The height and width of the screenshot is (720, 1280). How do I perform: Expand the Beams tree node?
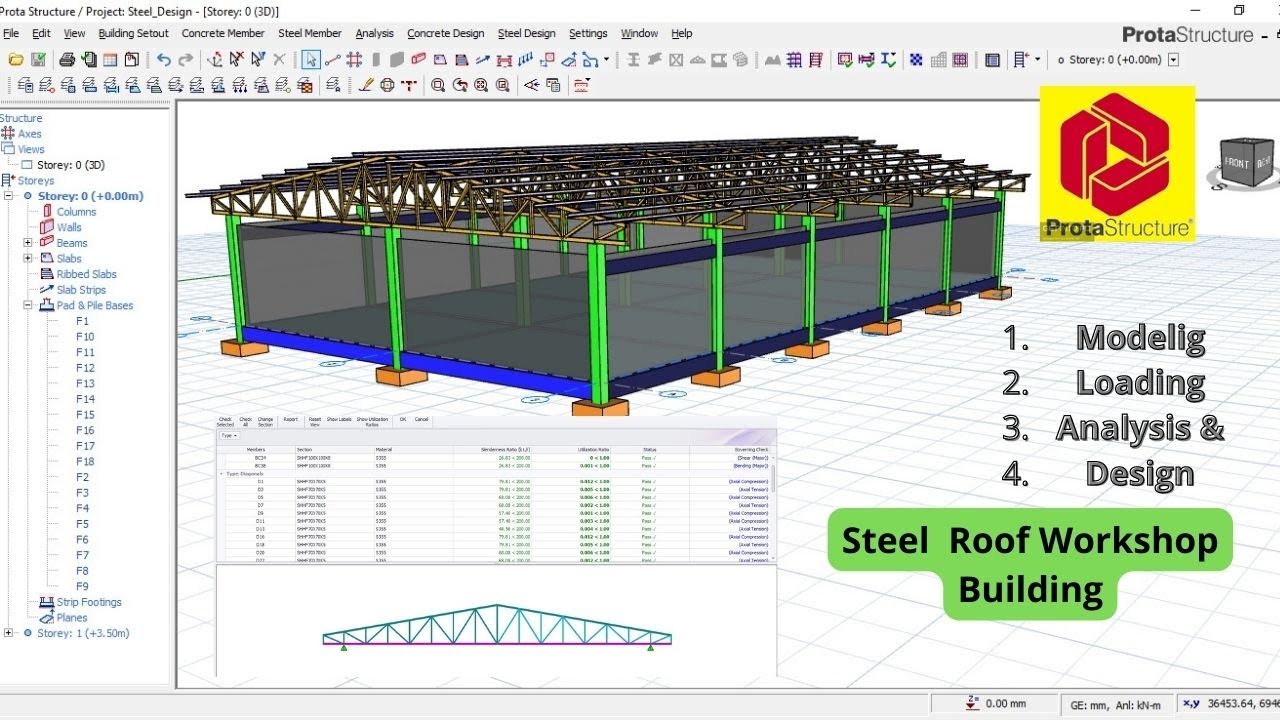28,243
